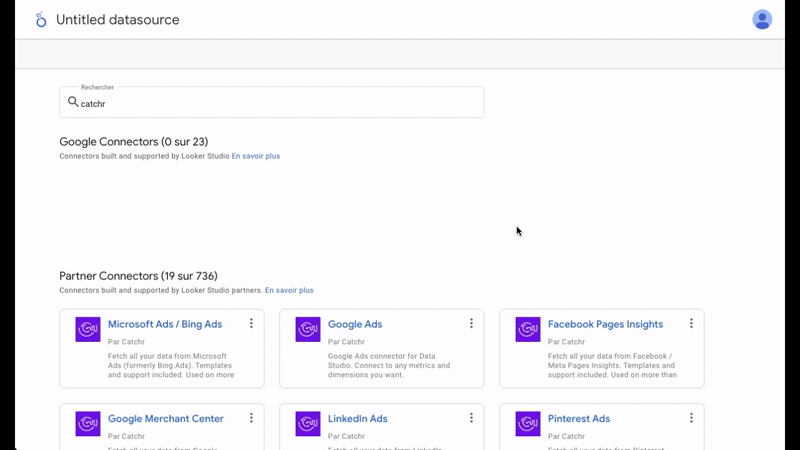The height and width of the screenshot is (450, 800).
Task: Select the Google Ads connector title
Action: coord(355,324)
